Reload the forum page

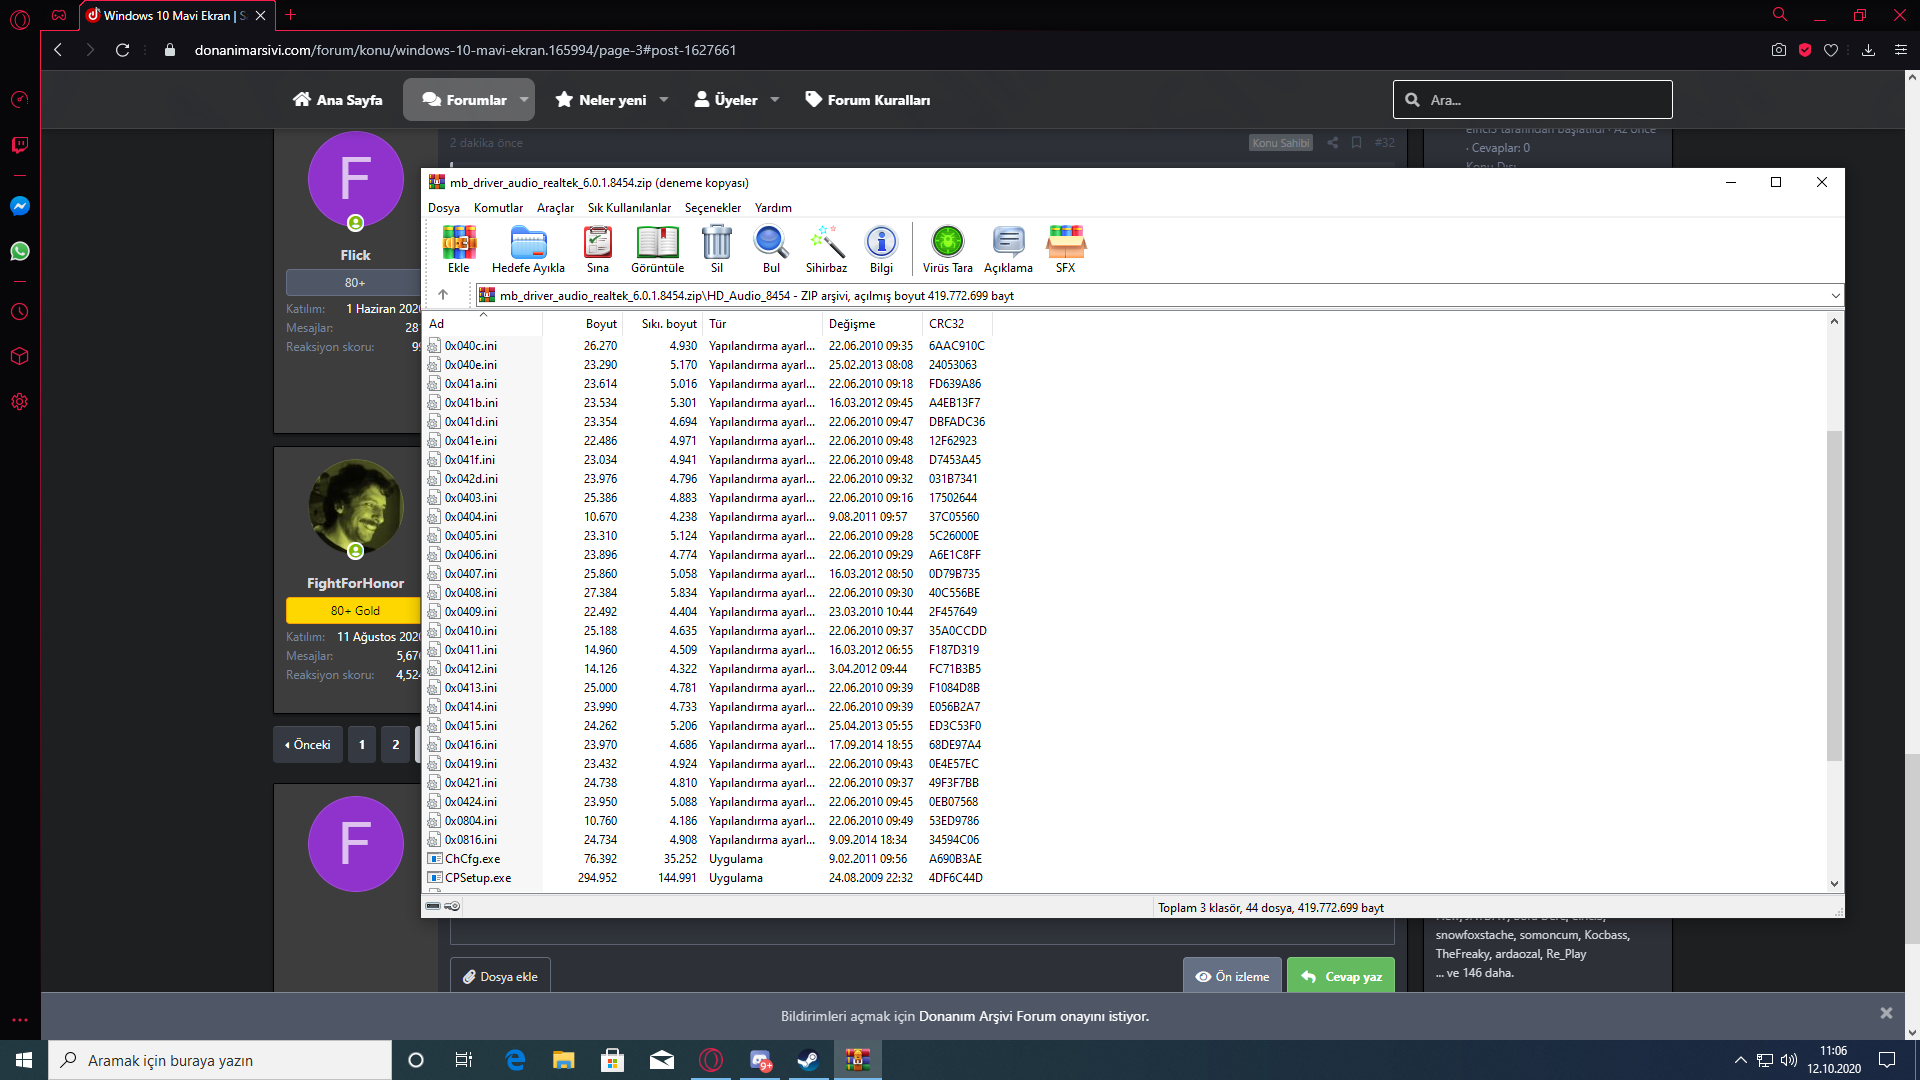point(122,50)
